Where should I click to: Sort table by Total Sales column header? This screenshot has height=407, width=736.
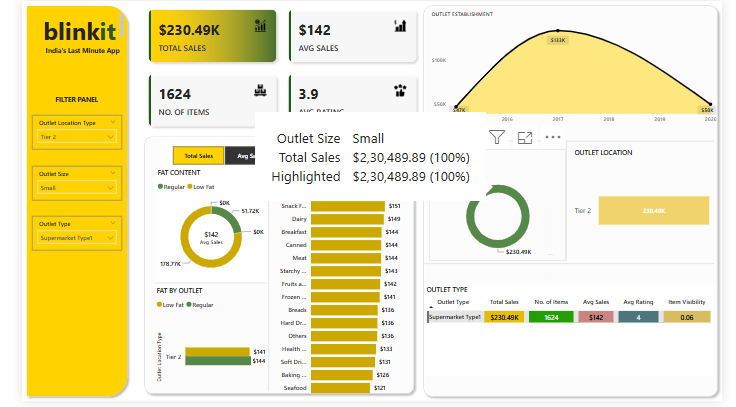coord(504,302)
